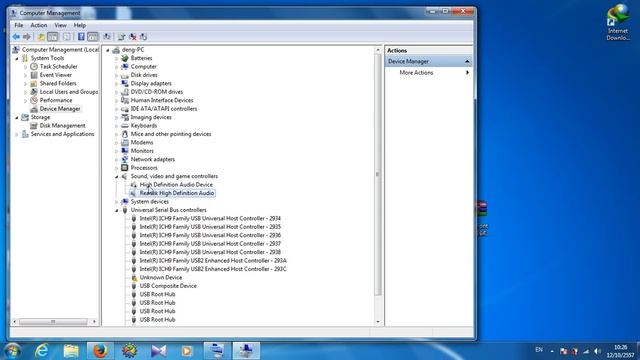Click the blue Help toolbar icon
The width and height of the screenshot is (640, 360).
pyautogui.click(x=81, y=37)
